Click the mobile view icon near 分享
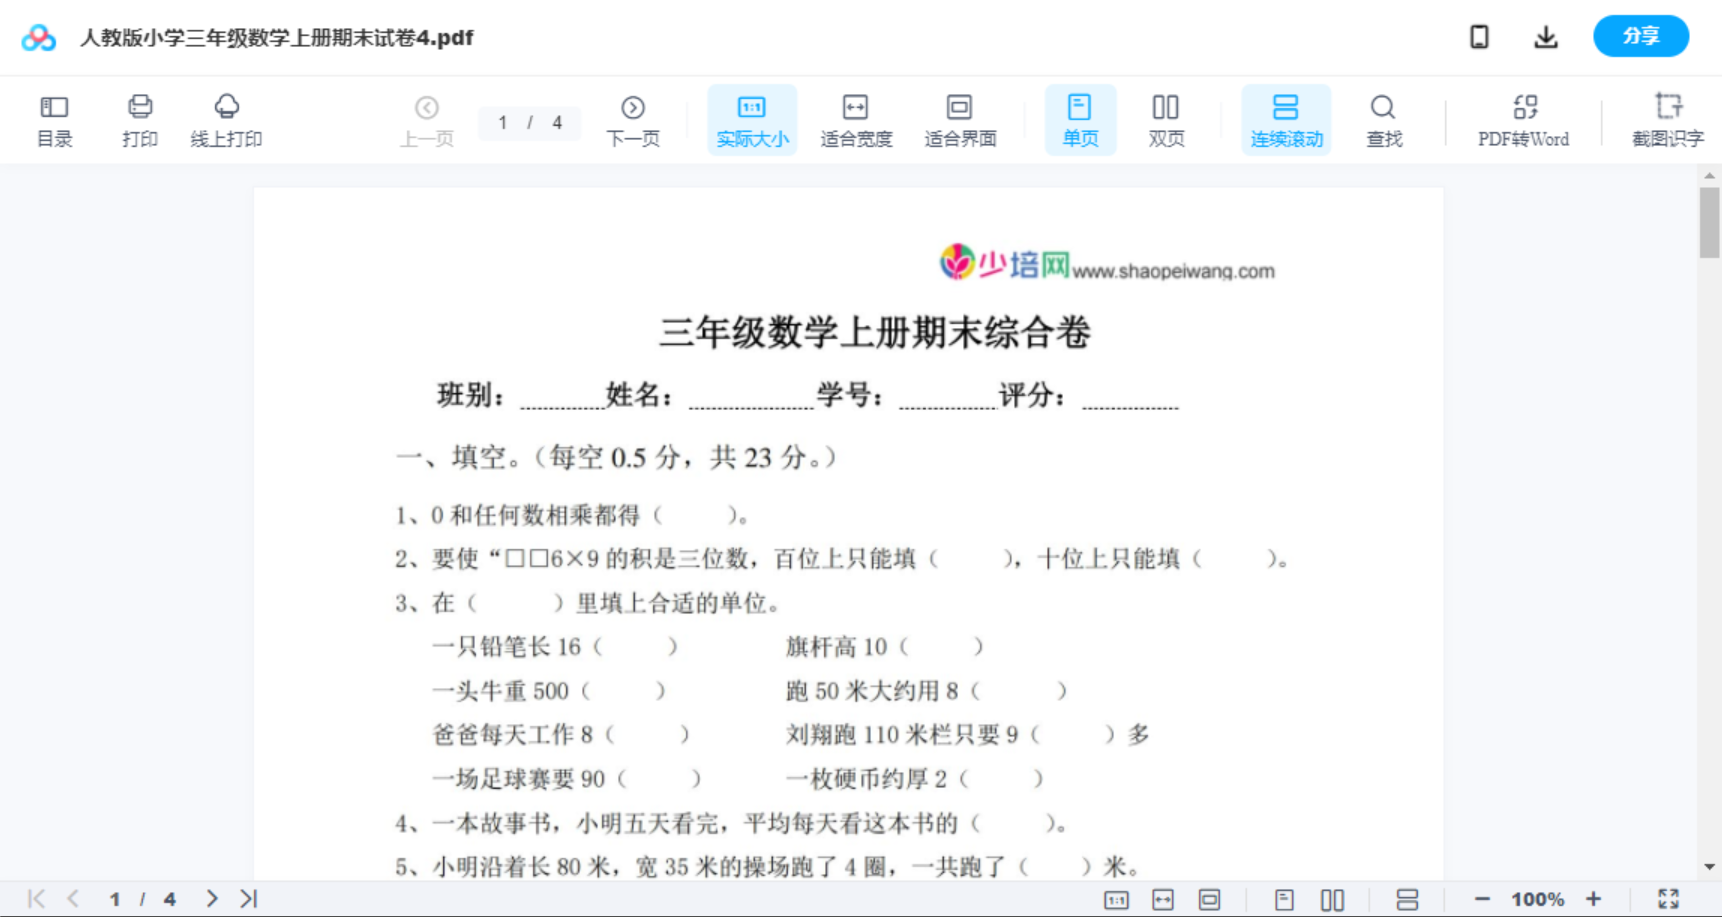1722x917 pixels. click(1478, 36)
